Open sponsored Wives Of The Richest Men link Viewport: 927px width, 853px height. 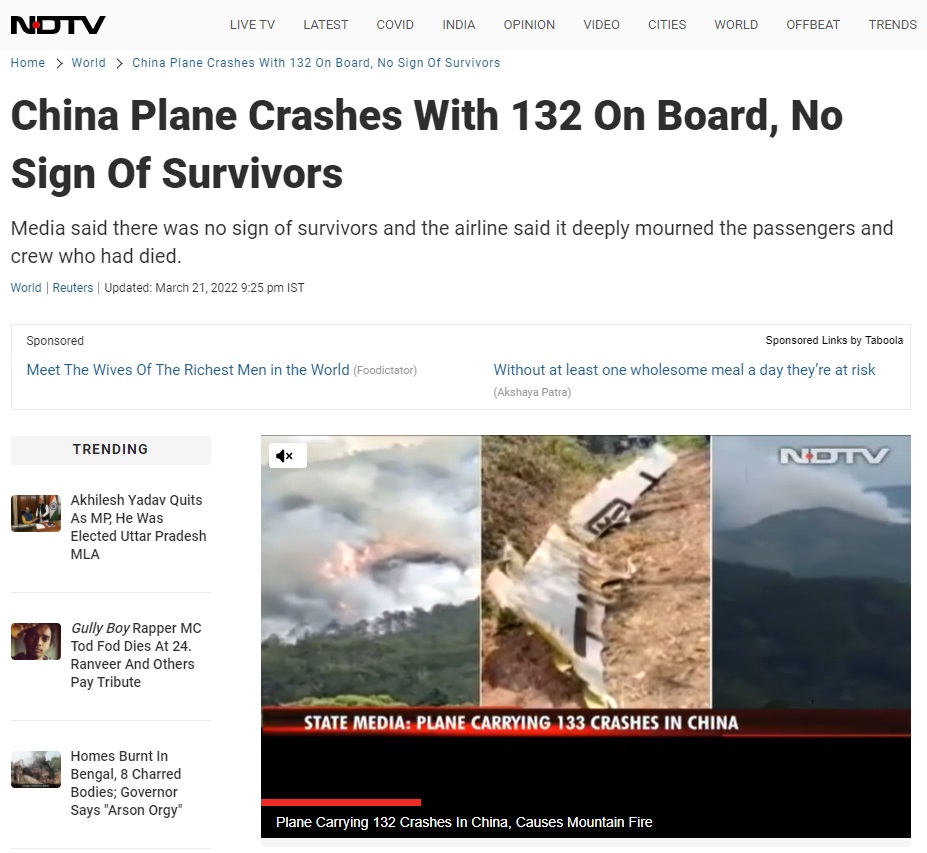pos(188,370)
